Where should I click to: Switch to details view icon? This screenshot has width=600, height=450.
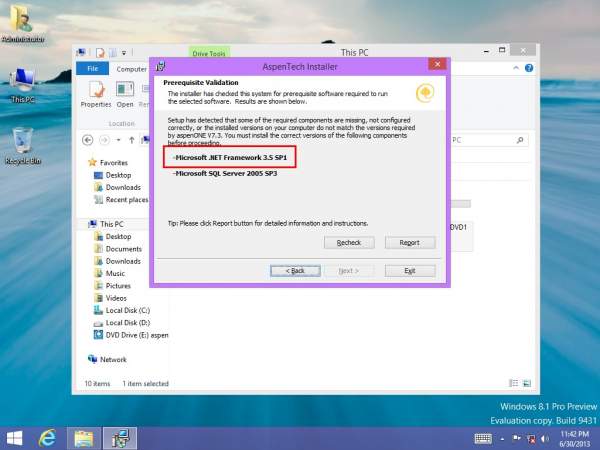click(x=514, y=383)
